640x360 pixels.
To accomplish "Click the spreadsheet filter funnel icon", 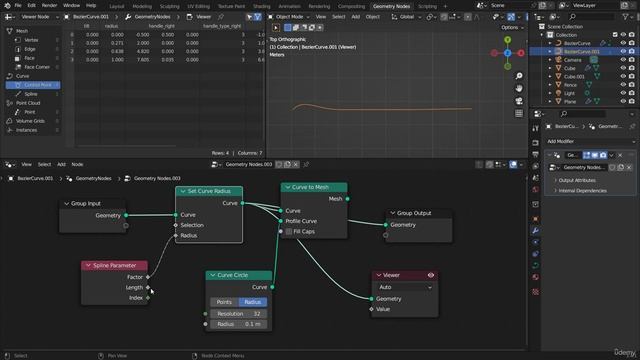I will pos(258,17).
